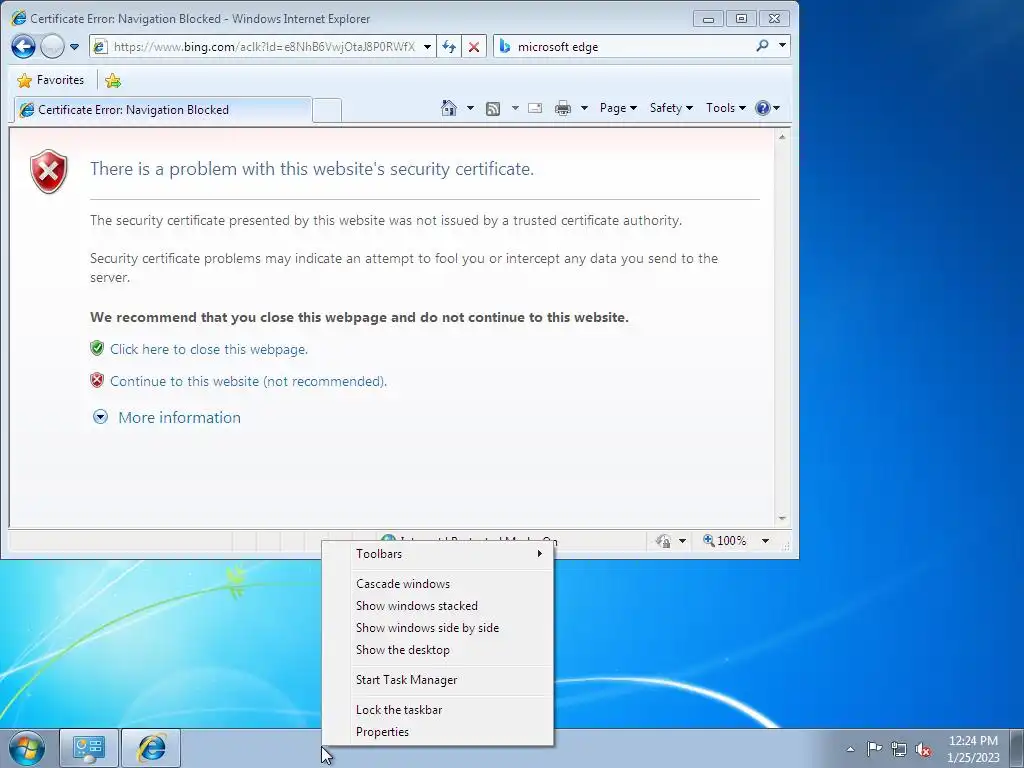Screen dimensions: 1024x768
Task: Open the 100% zoom level button
Action: tap(725, 541)
